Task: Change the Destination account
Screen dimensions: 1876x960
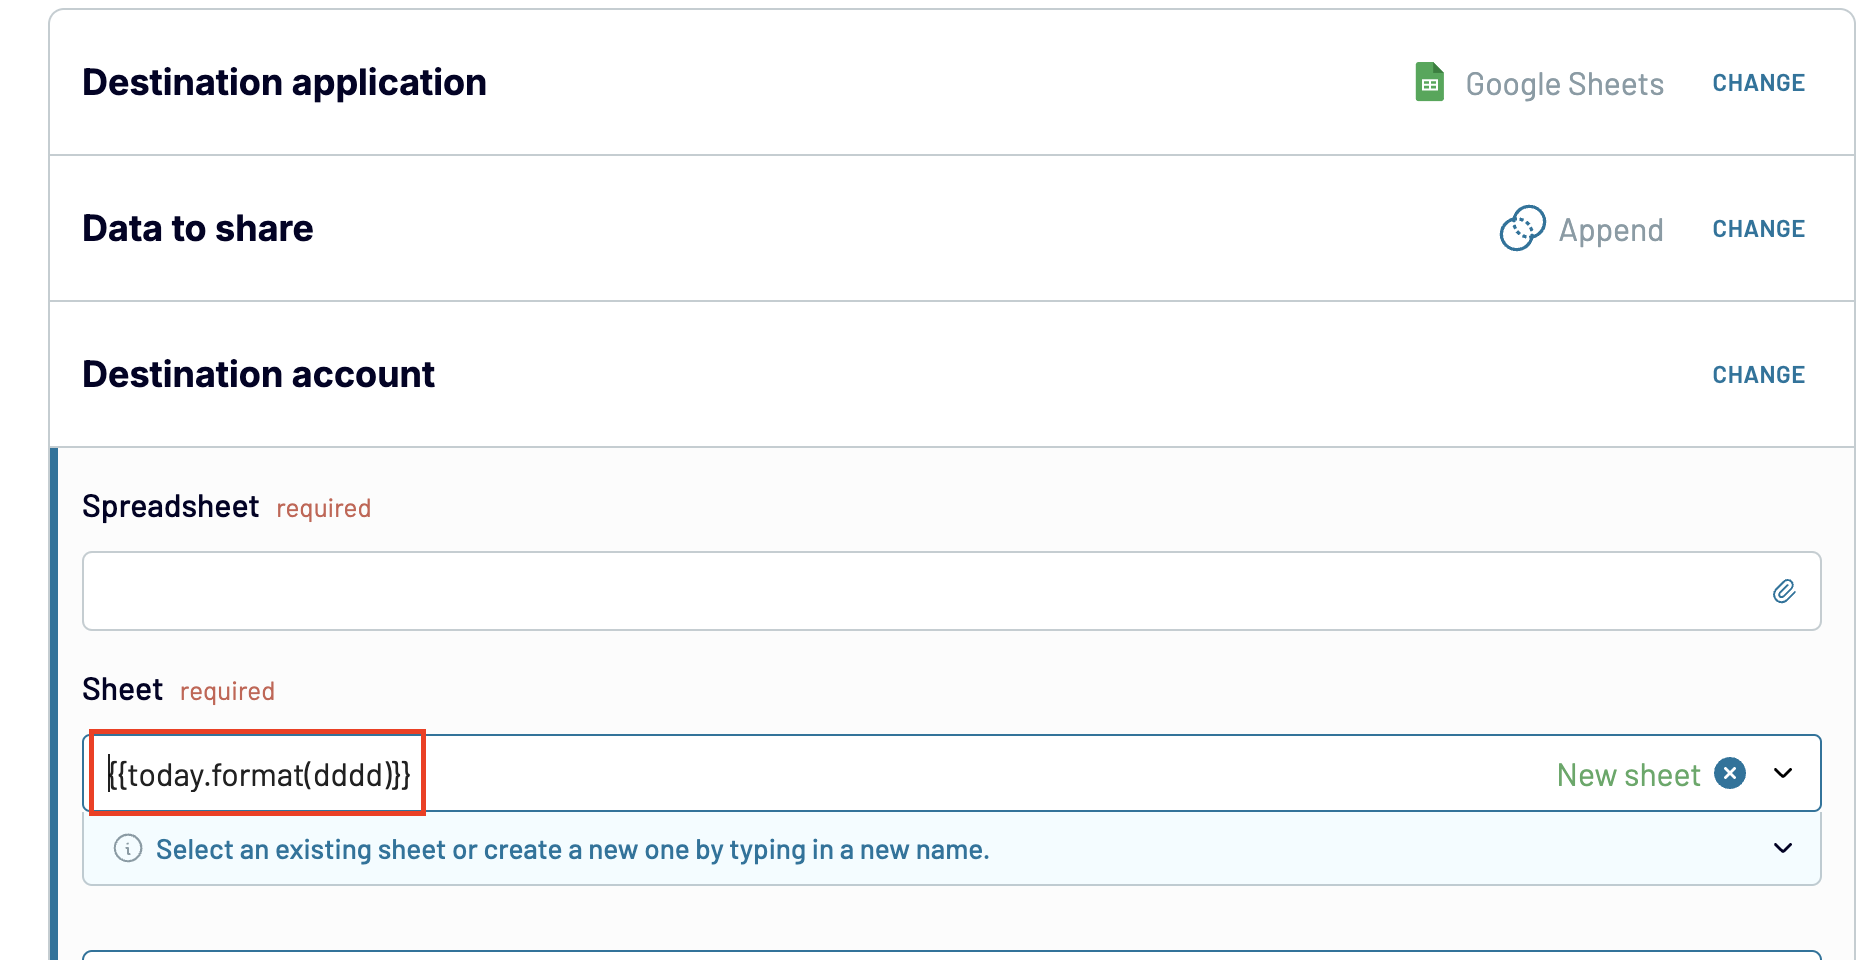Action: 1758,375
